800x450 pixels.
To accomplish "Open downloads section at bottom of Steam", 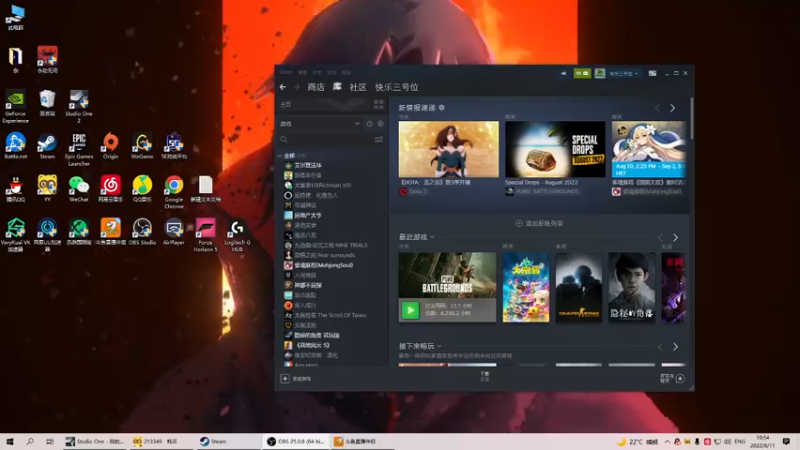I will (485, 377).
